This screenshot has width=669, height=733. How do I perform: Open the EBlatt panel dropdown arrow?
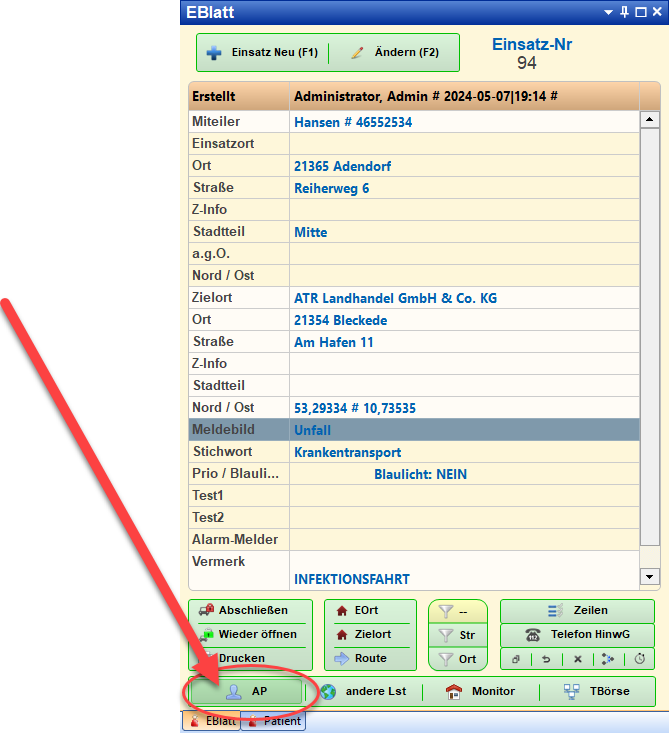click(608, 12)
